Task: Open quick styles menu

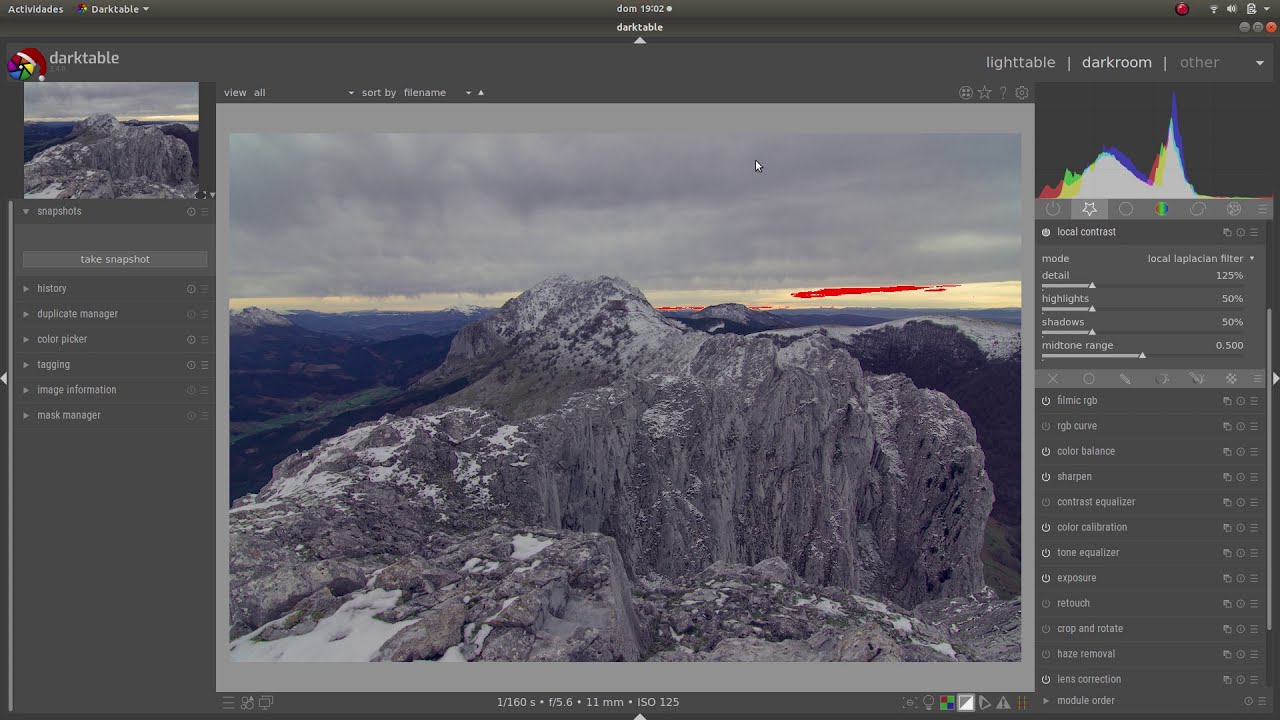Action: 247,703
